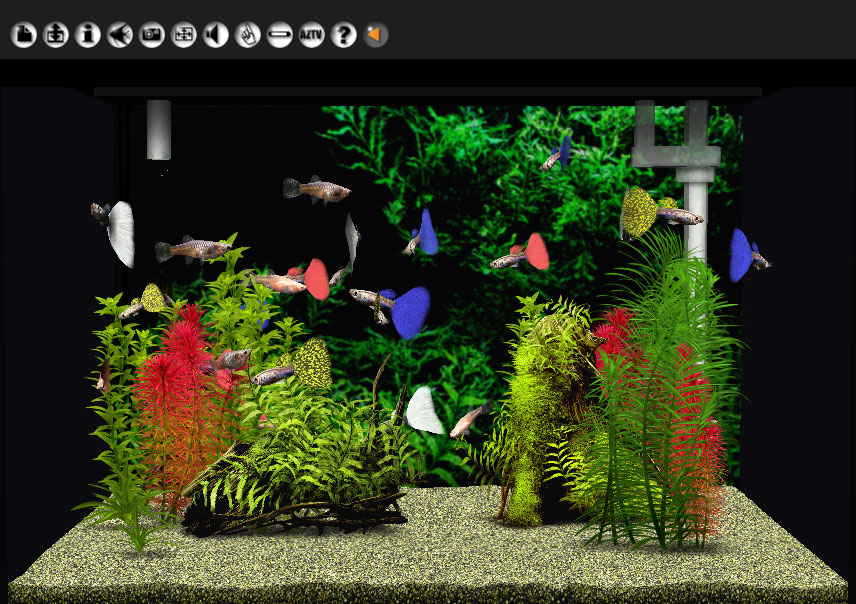Take a snapshot with the camera icon
Image resolution: width=856 pixels, height=604 pixels.
coord(152,35)
